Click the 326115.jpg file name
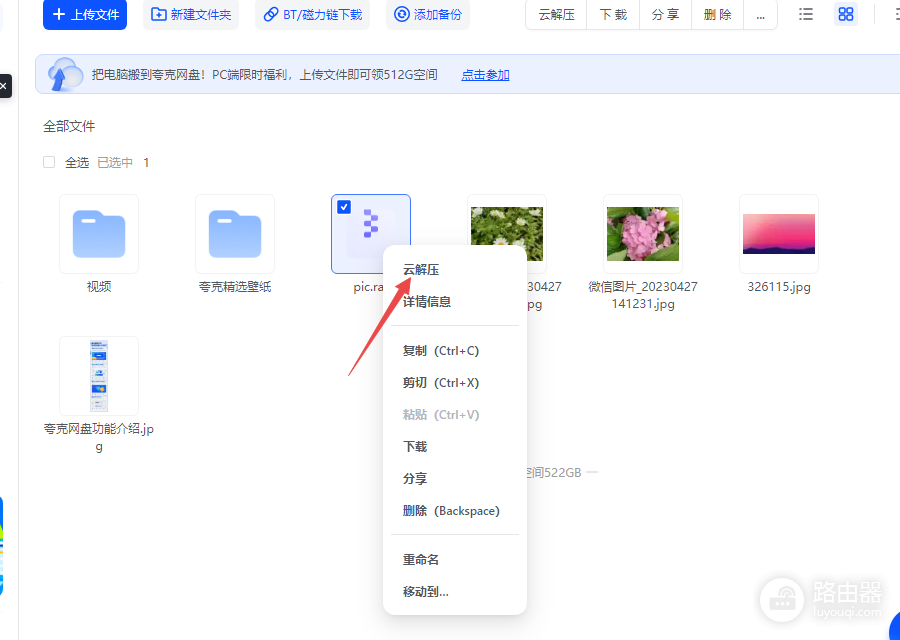The image size is (900, 640). 779,287
